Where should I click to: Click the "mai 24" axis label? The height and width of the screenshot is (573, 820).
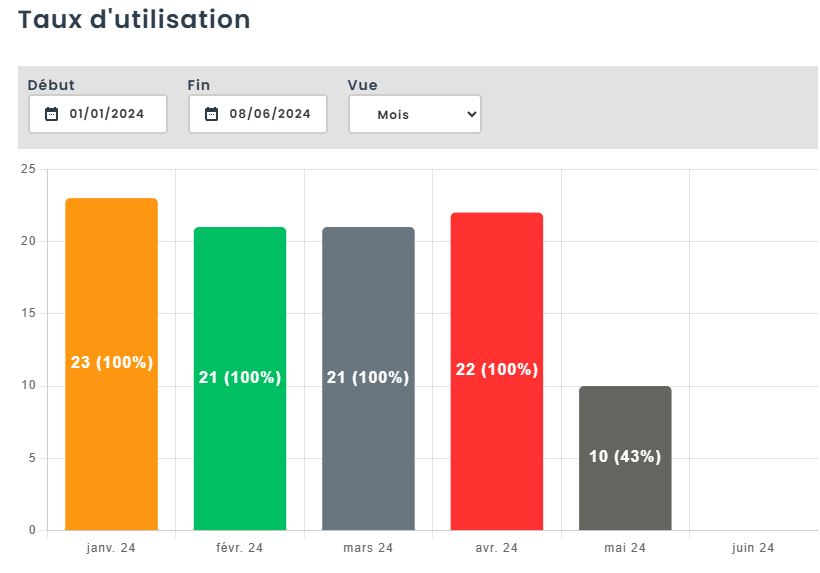625,548
